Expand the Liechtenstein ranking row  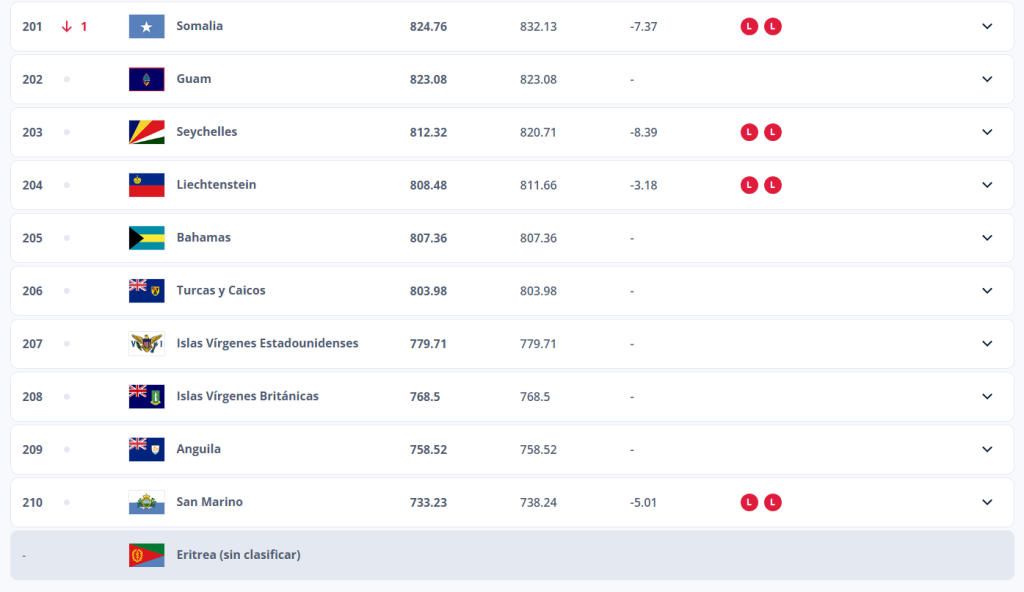tap(987, 185)
